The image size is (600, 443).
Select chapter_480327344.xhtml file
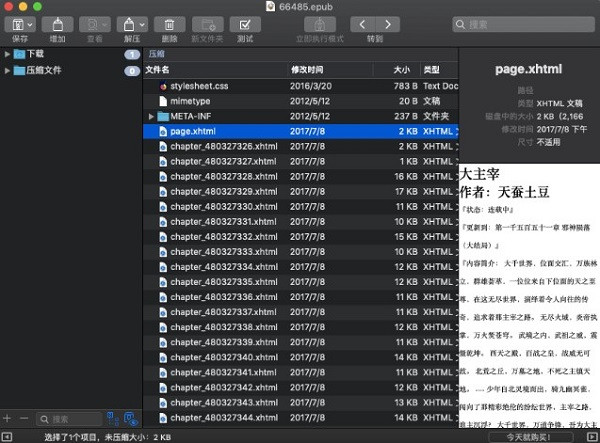click(301, 418)
